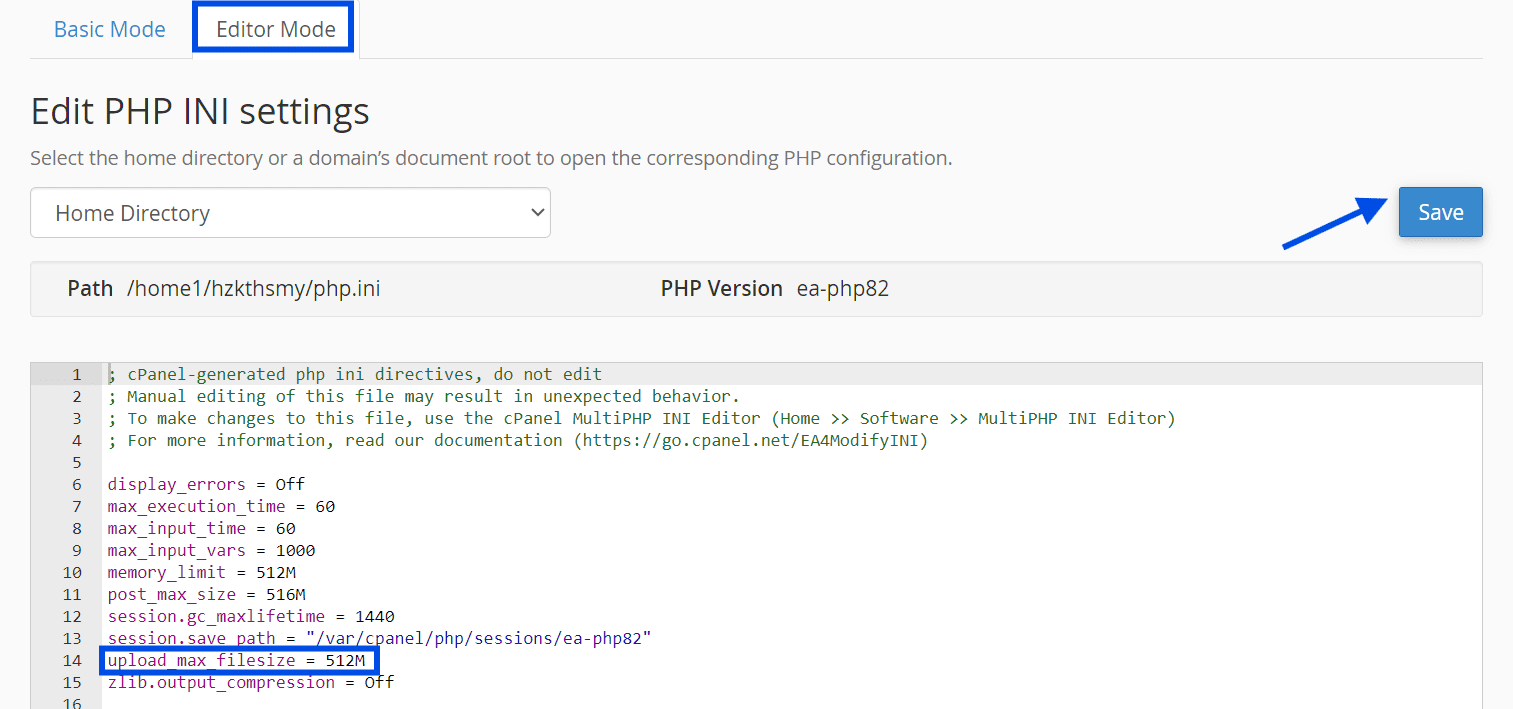Select the Editor Mode tab
Image resolution: width=1513 pixels, height=709 pixels.
click(275, 29)
